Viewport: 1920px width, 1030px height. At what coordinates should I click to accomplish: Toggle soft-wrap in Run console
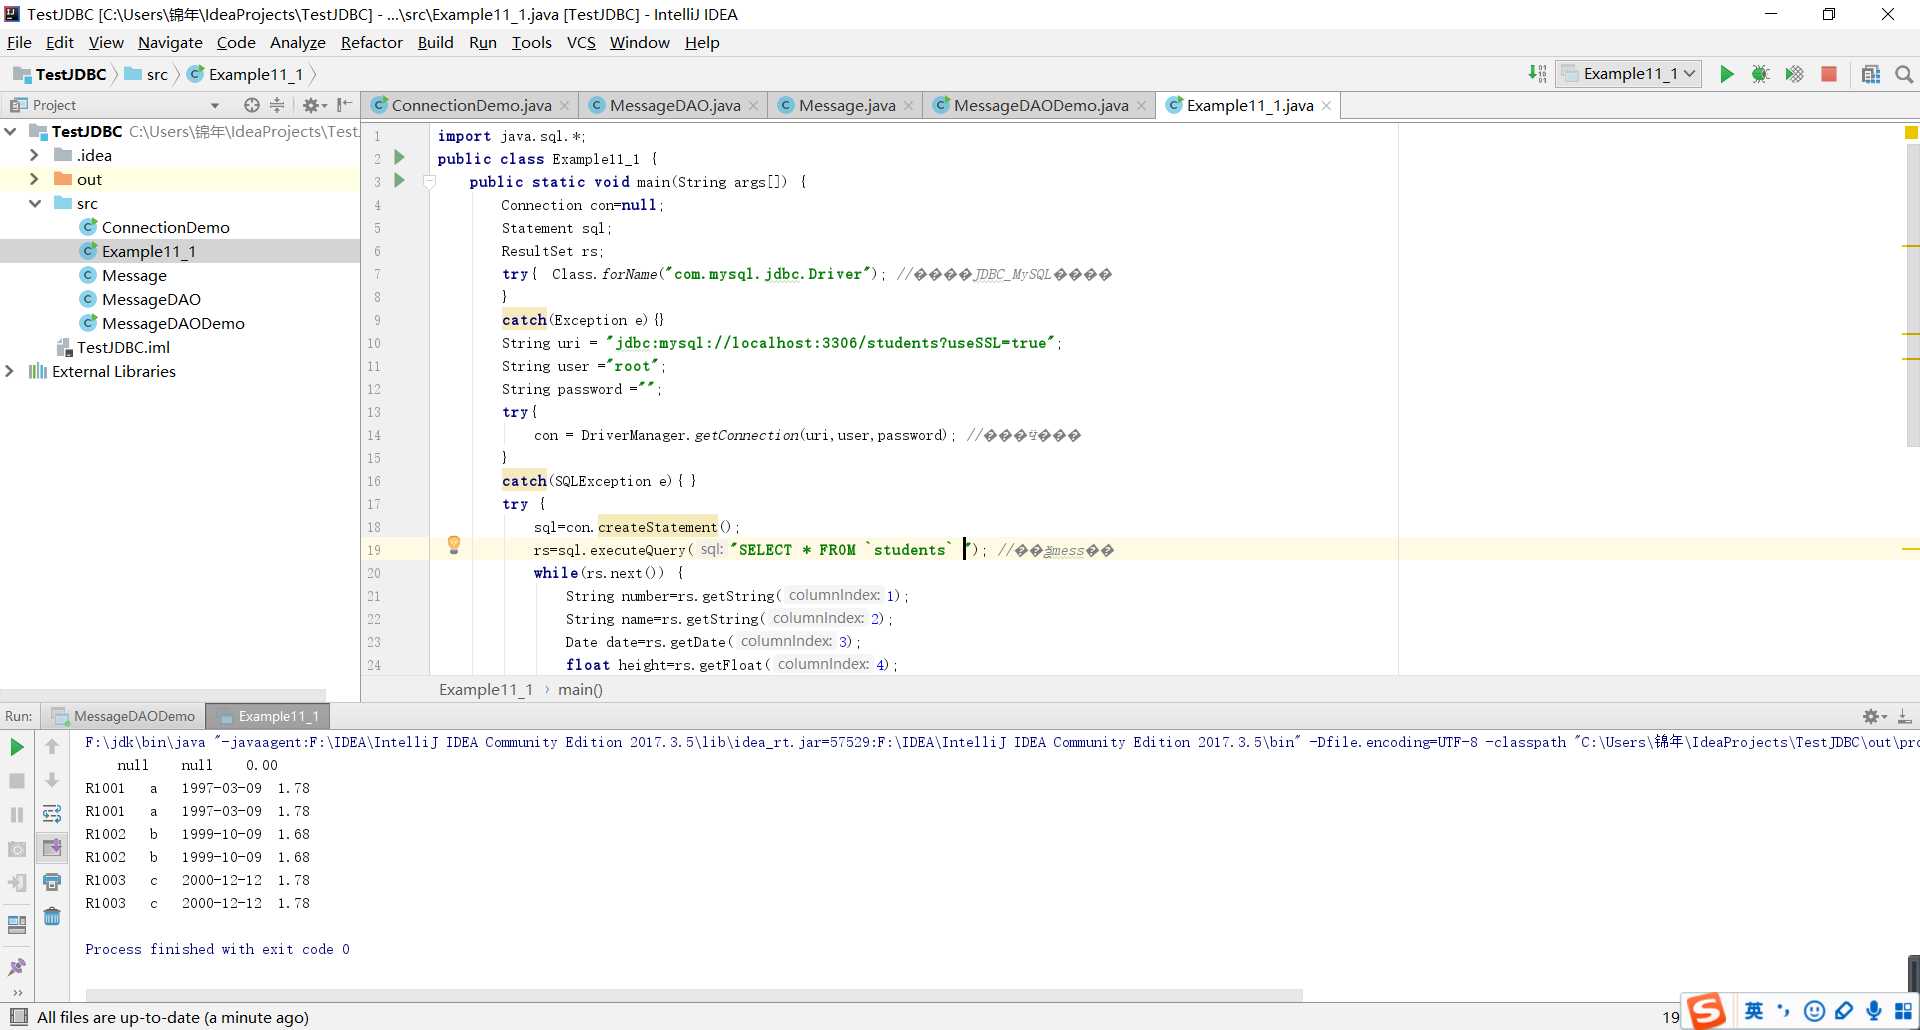click(x=52, y=815)
